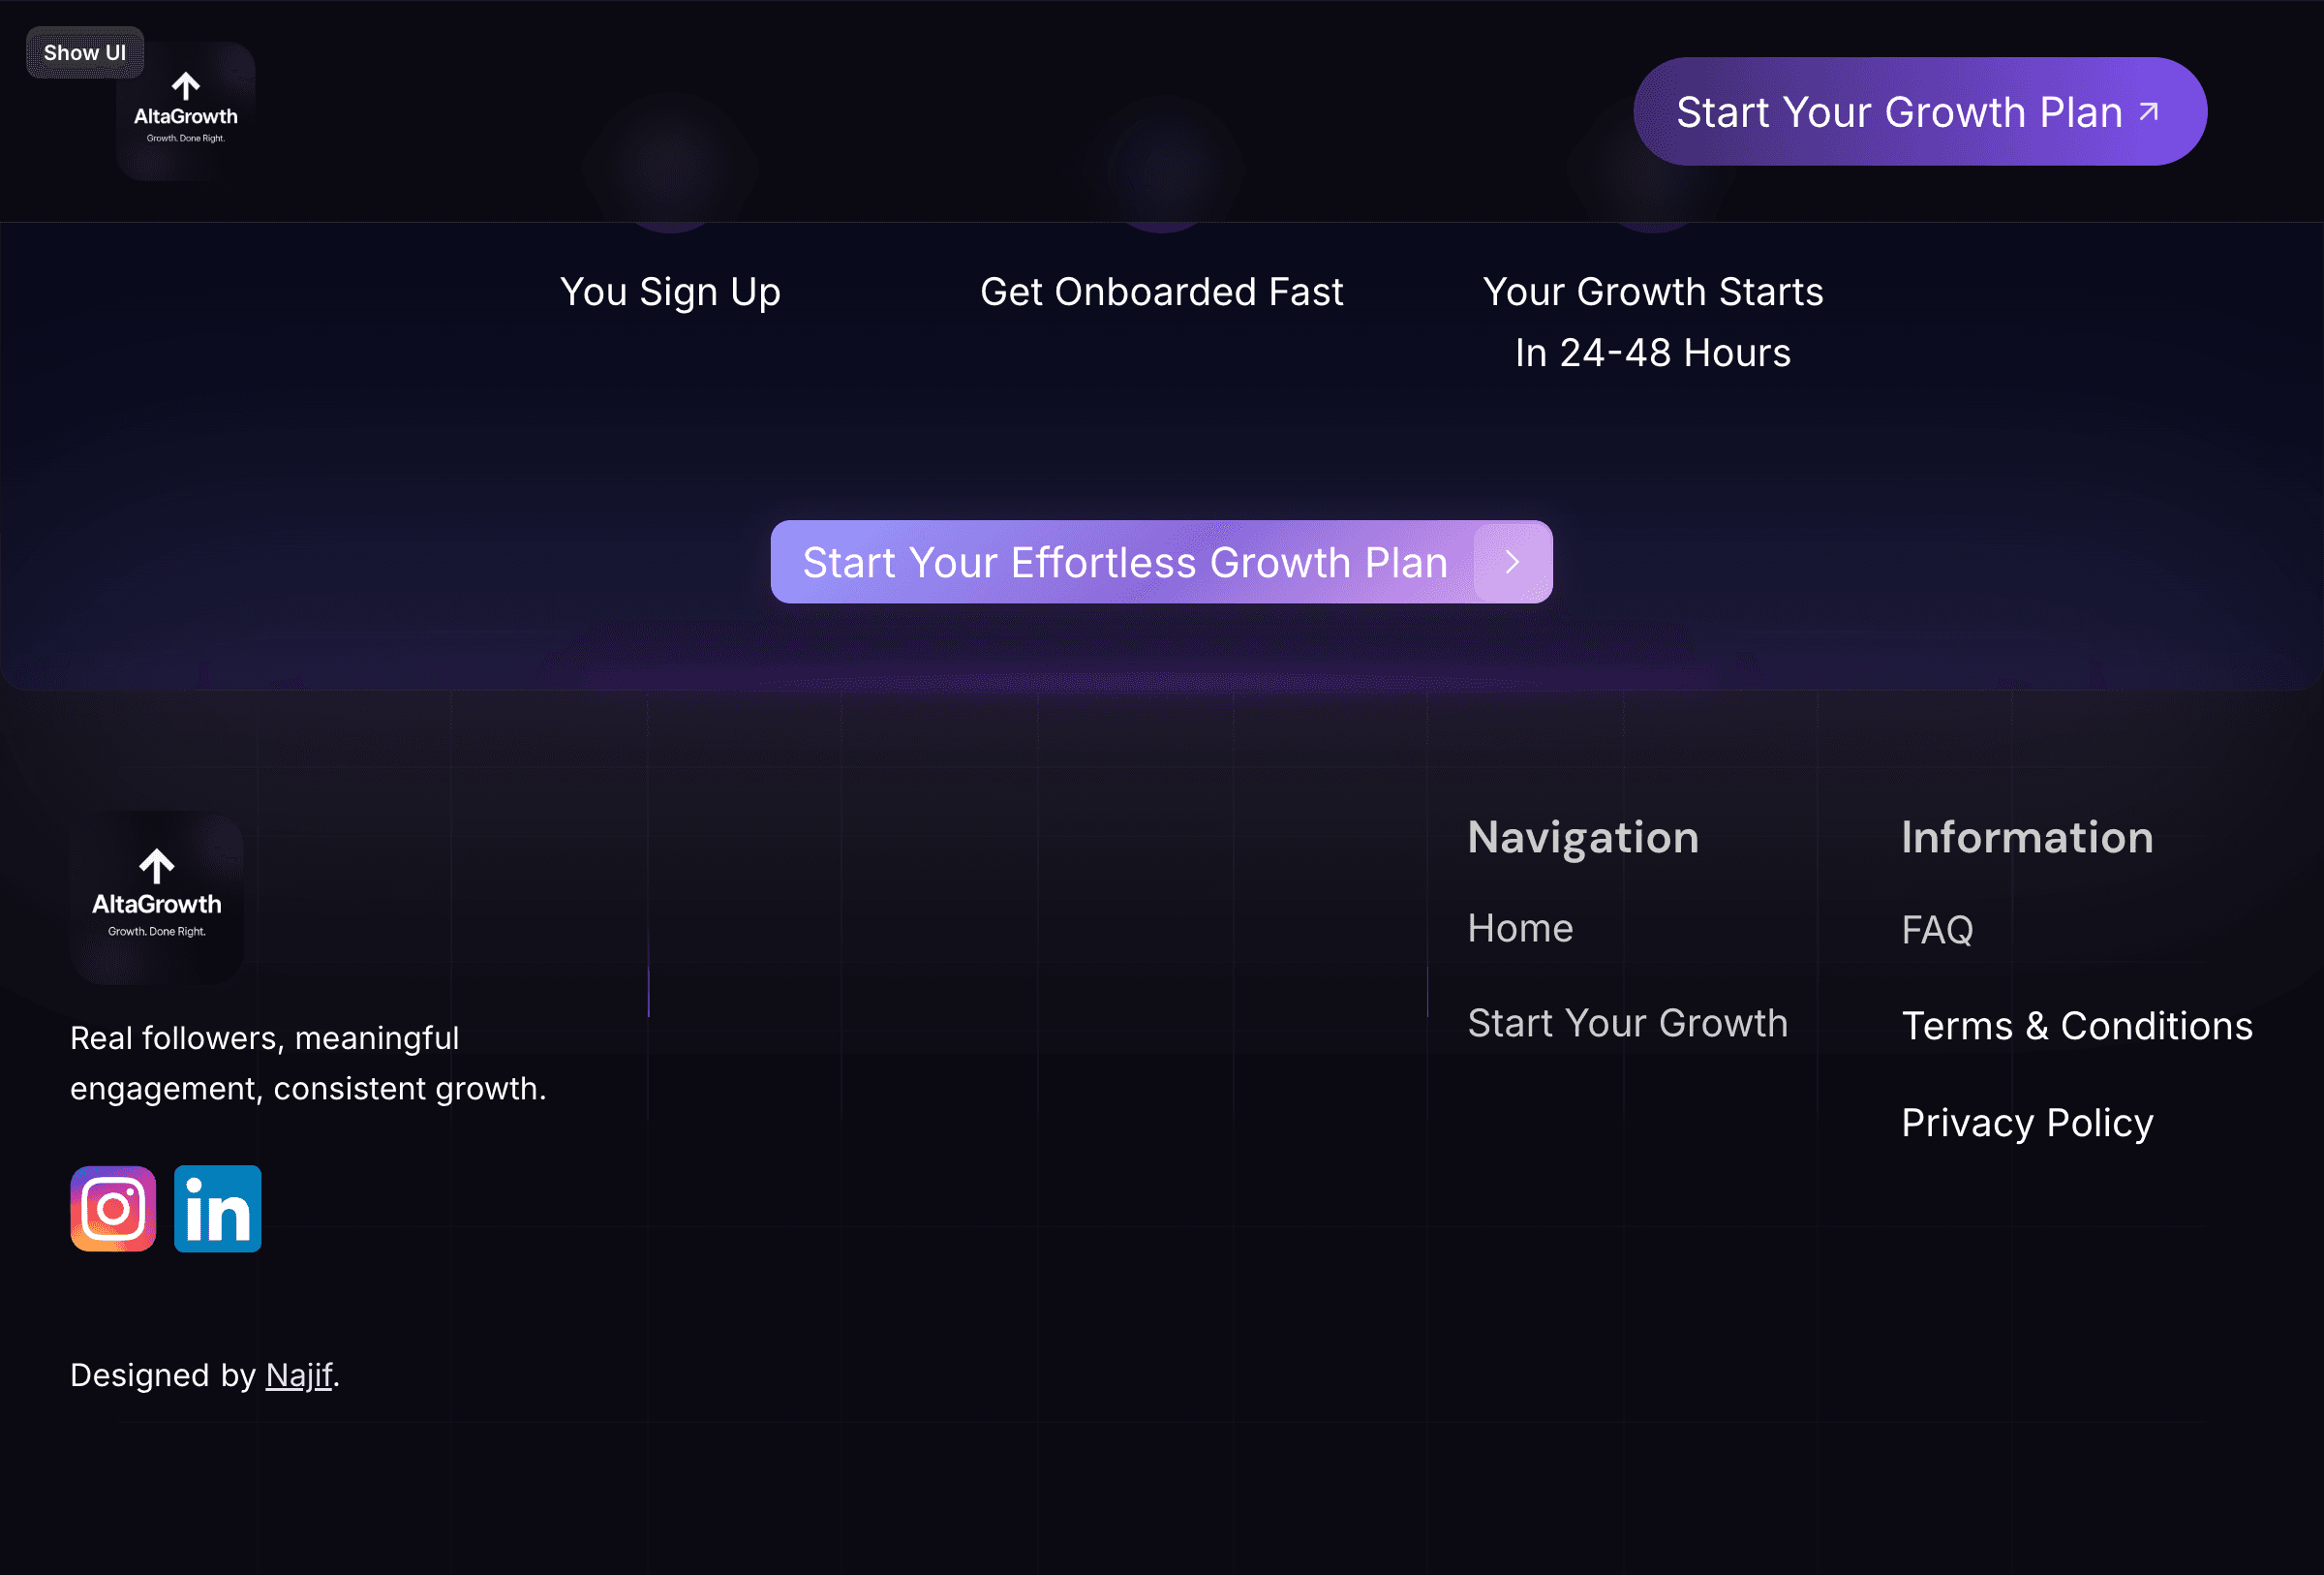Screen dimensions: 2324x1575
Task: Click the You Sign Up step
Action: pos(670,292)
